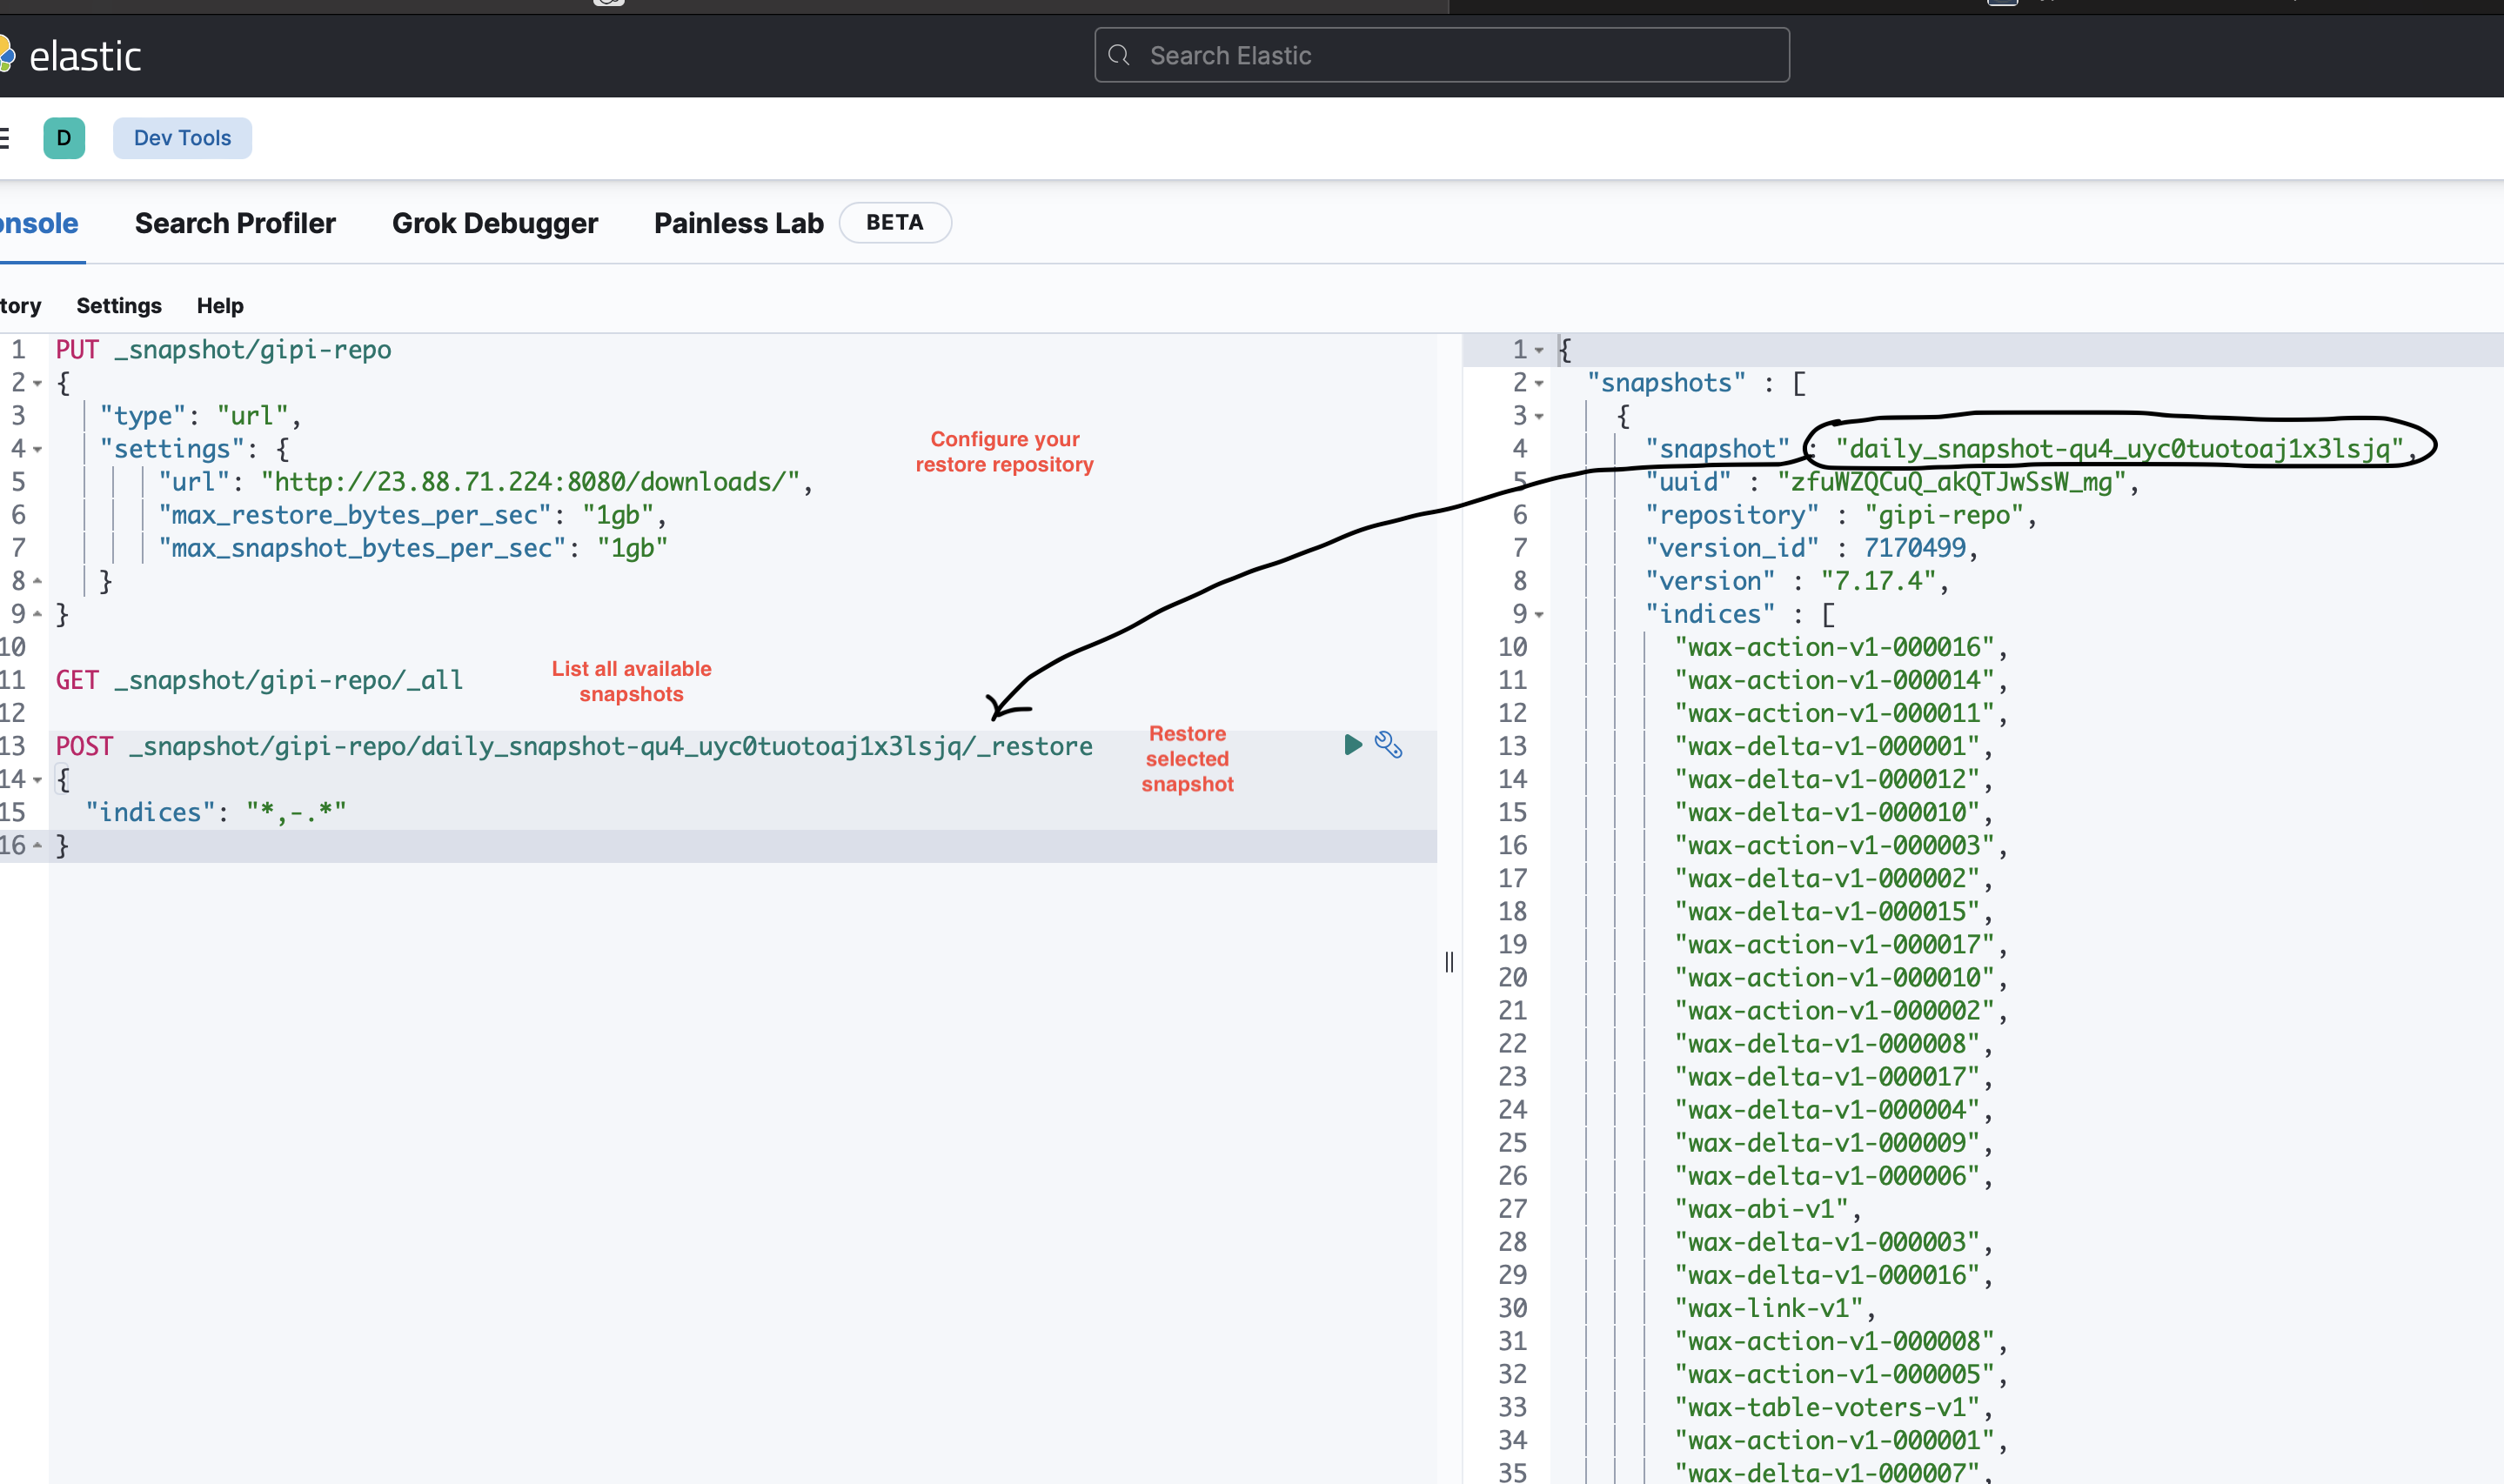Image resolution: width=2504 pixels, height=1484 pixels.
Task: Collapse response root object at line 1
Action: pos(1539,350)
